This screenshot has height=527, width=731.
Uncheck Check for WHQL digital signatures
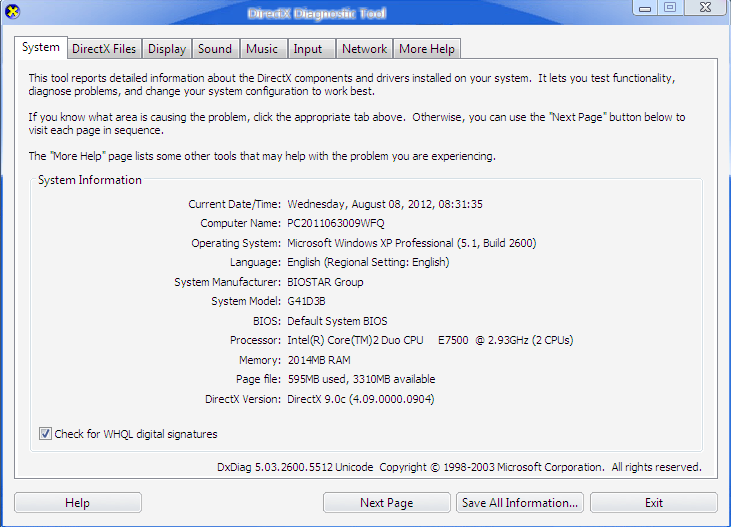point(45,434)
